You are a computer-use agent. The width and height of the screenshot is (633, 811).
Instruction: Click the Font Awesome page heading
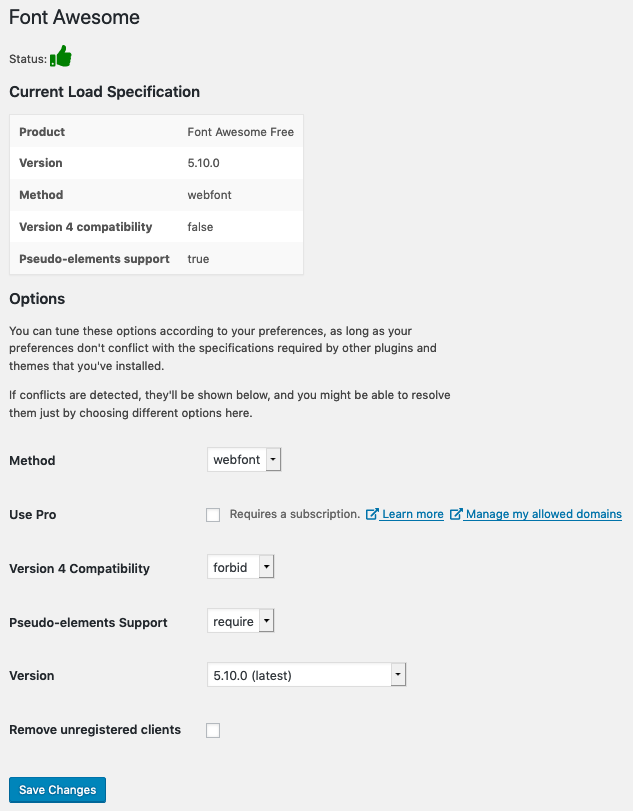click(x=74, y=17)
